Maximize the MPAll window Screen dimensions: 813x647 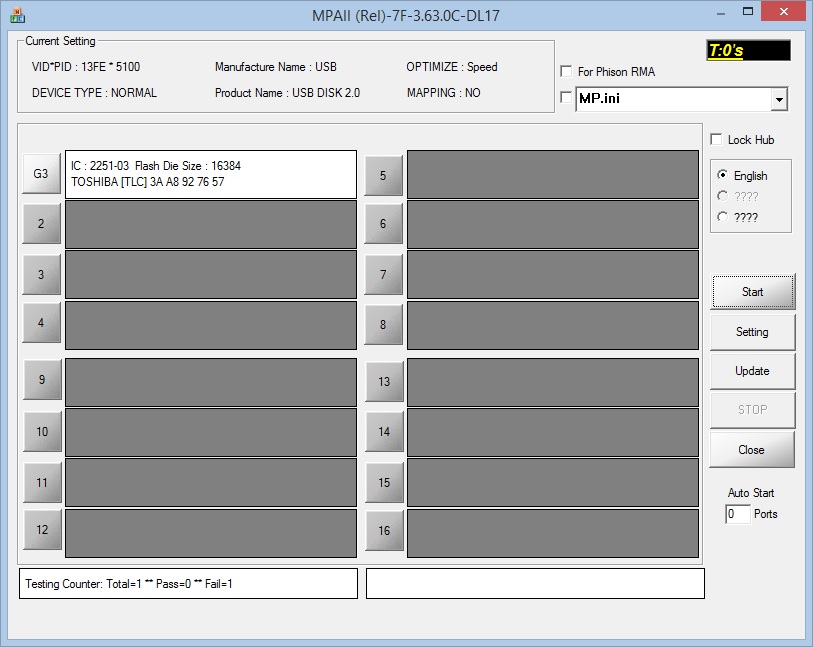tap(747, 11)
